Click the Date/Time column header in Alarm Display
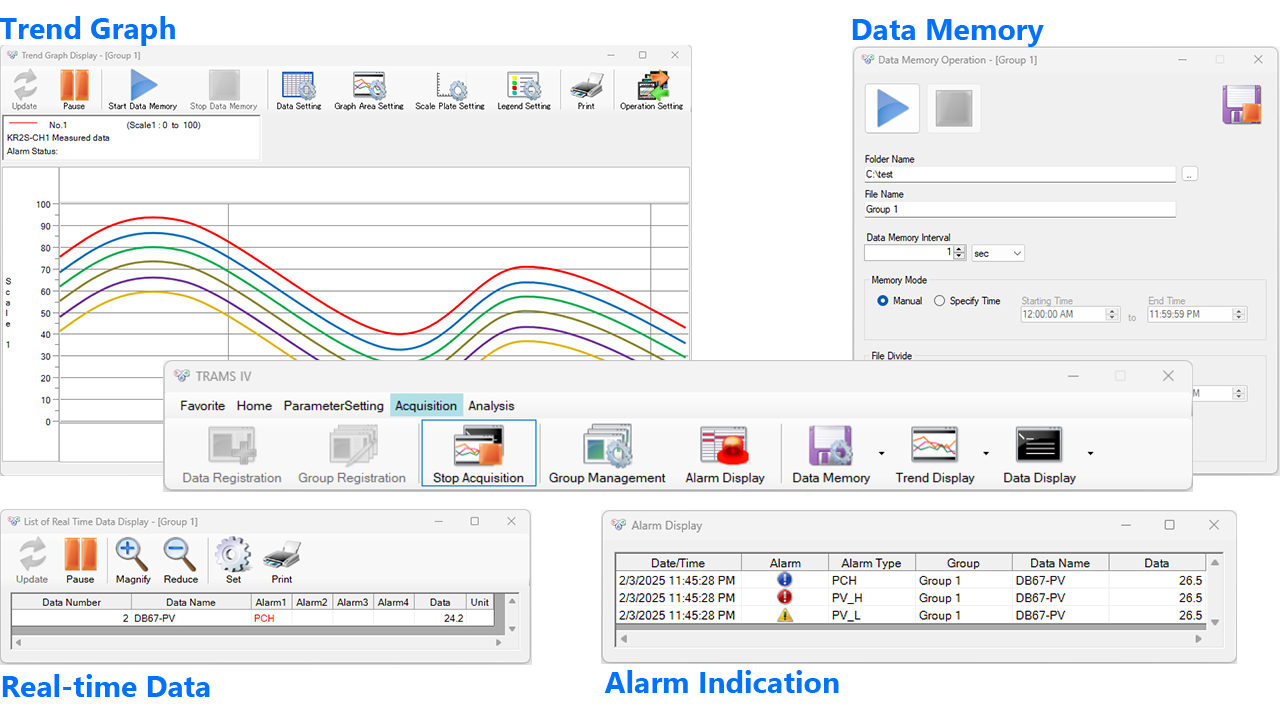Viewport: 1280px width, 720px height. tap(679, 563)
